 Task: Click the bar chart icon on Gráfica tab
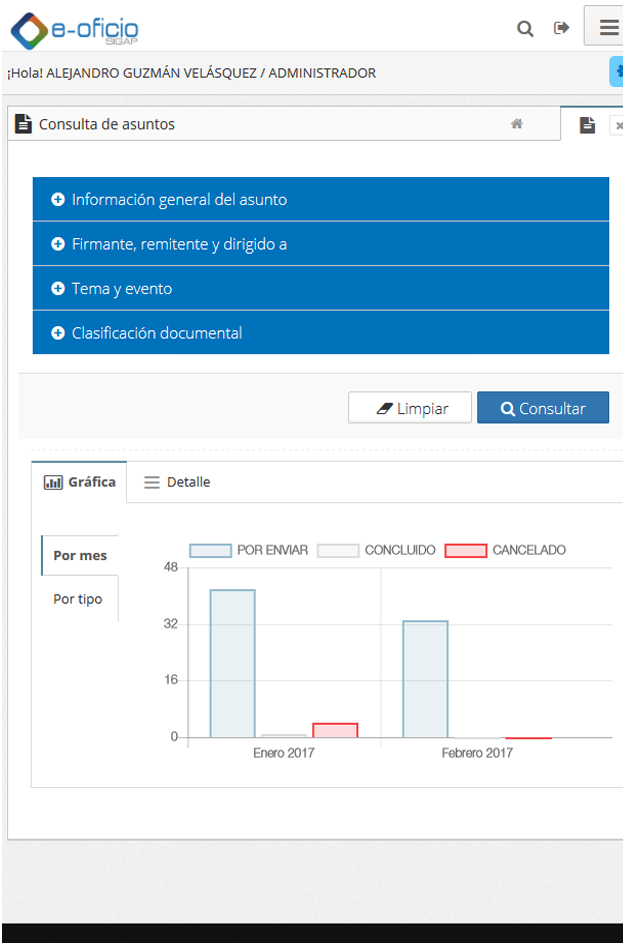(53, 482)
